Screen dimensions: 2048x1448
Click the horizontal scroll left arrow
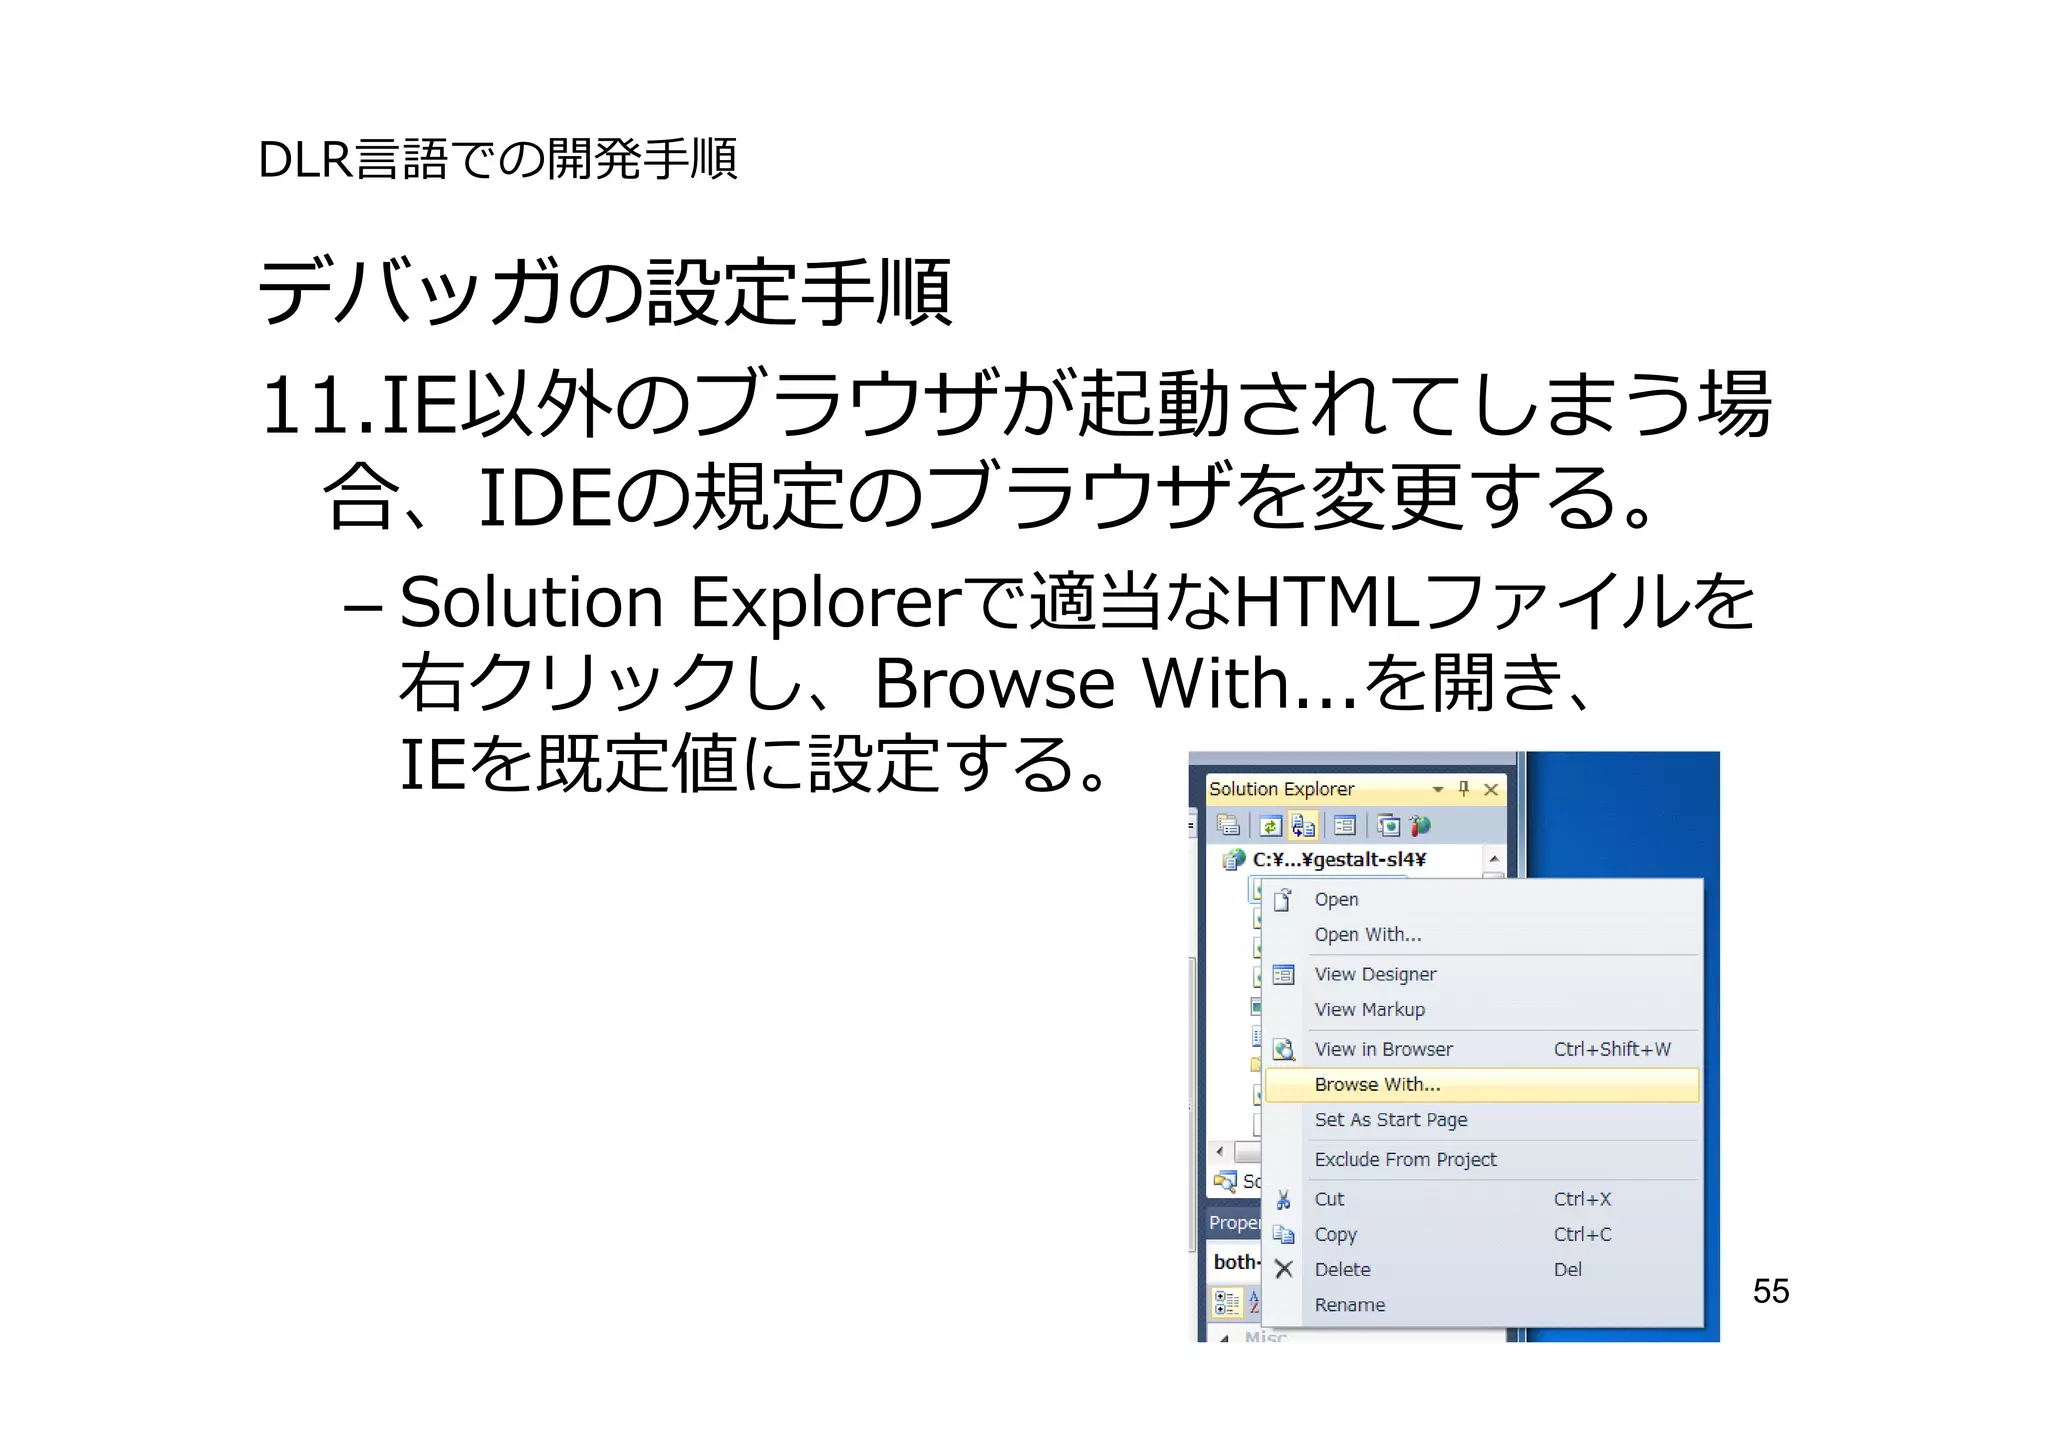click(x=1220, y=1152)
